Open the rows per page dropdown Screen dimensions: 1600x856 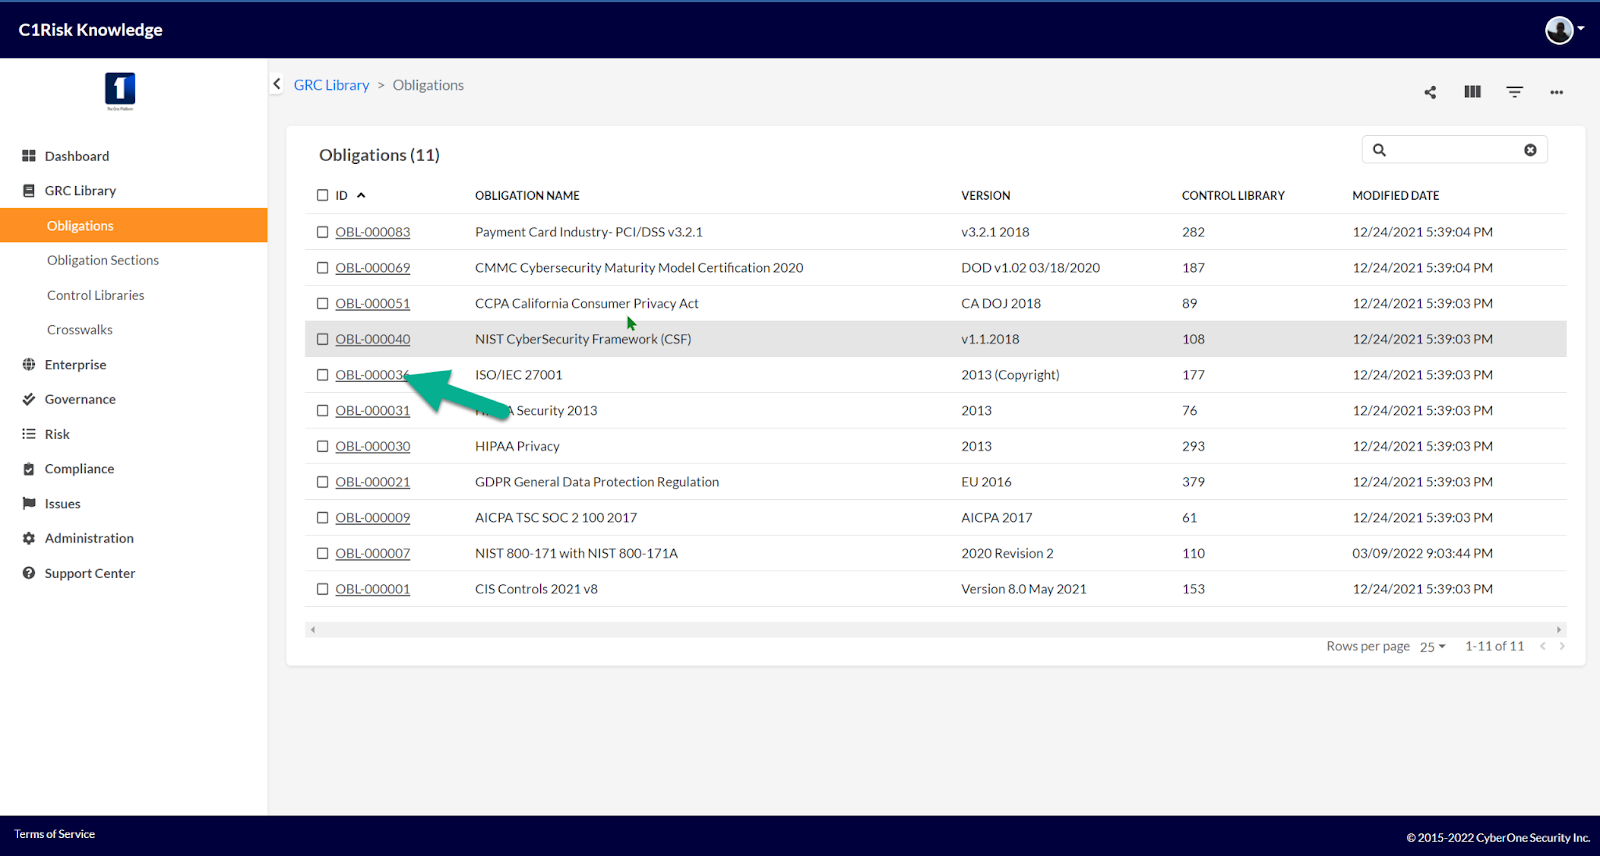pos(1432,647)
